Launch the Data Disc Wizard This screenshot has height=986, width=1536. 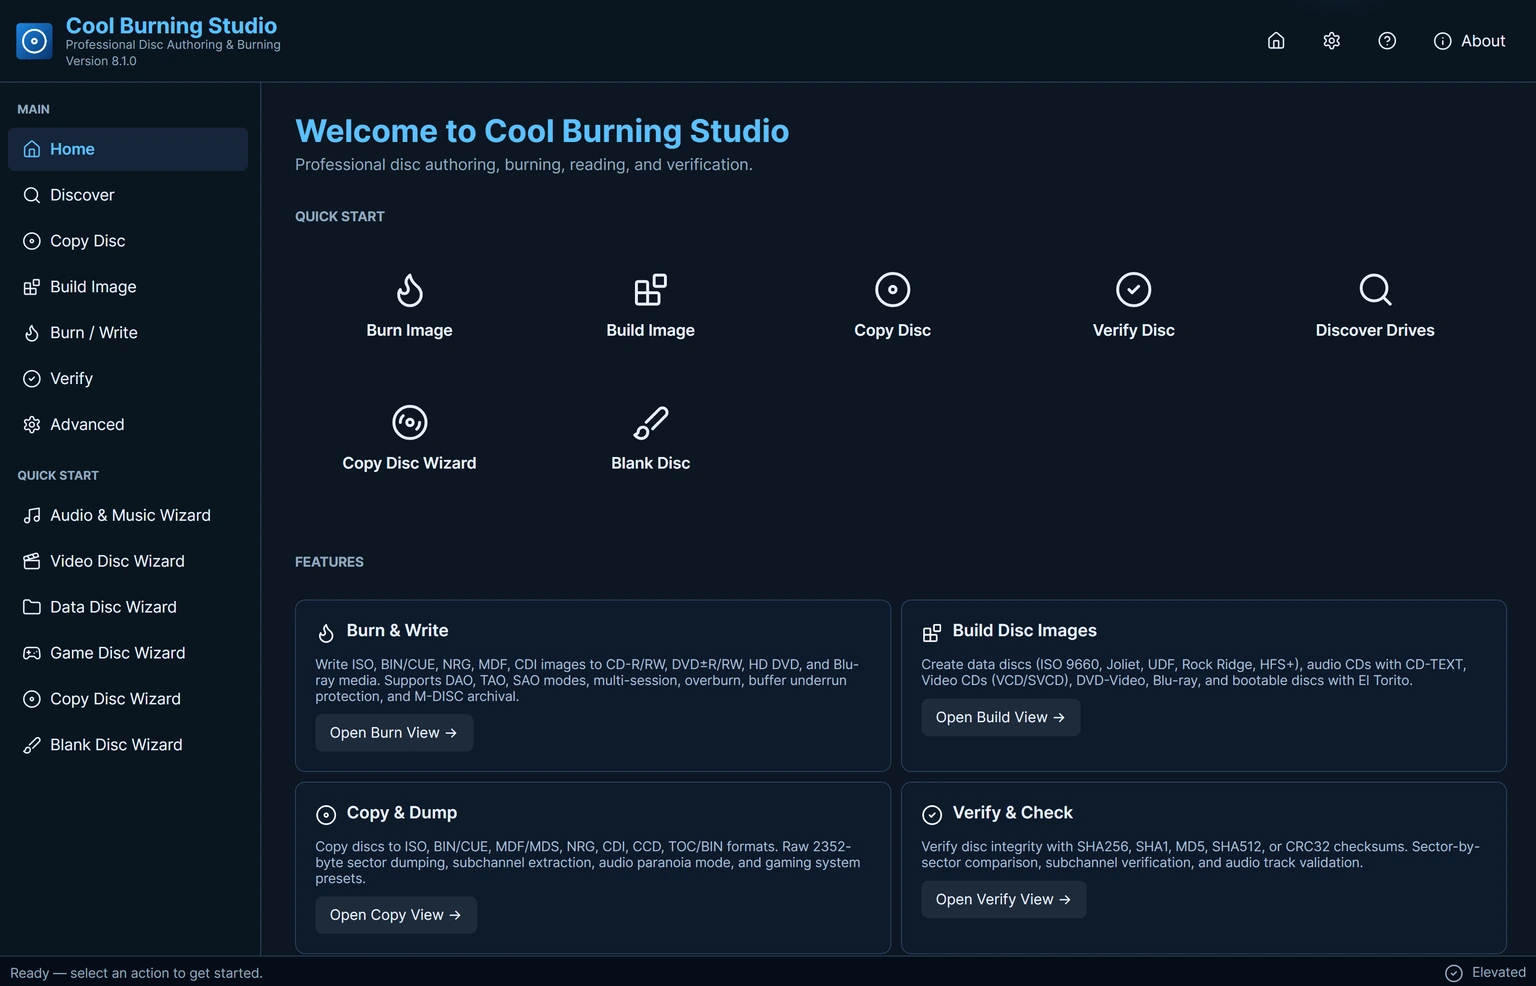(128, 607)
